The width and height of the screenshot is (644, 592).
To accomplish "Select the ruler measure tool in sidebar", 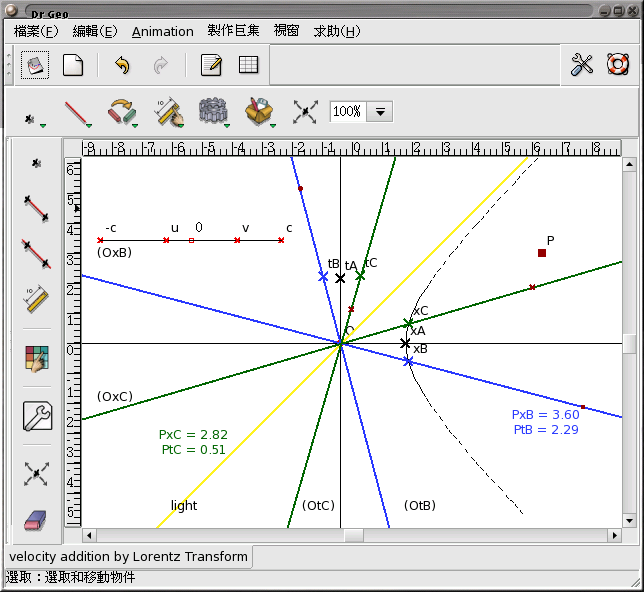I will click(36, 299).
